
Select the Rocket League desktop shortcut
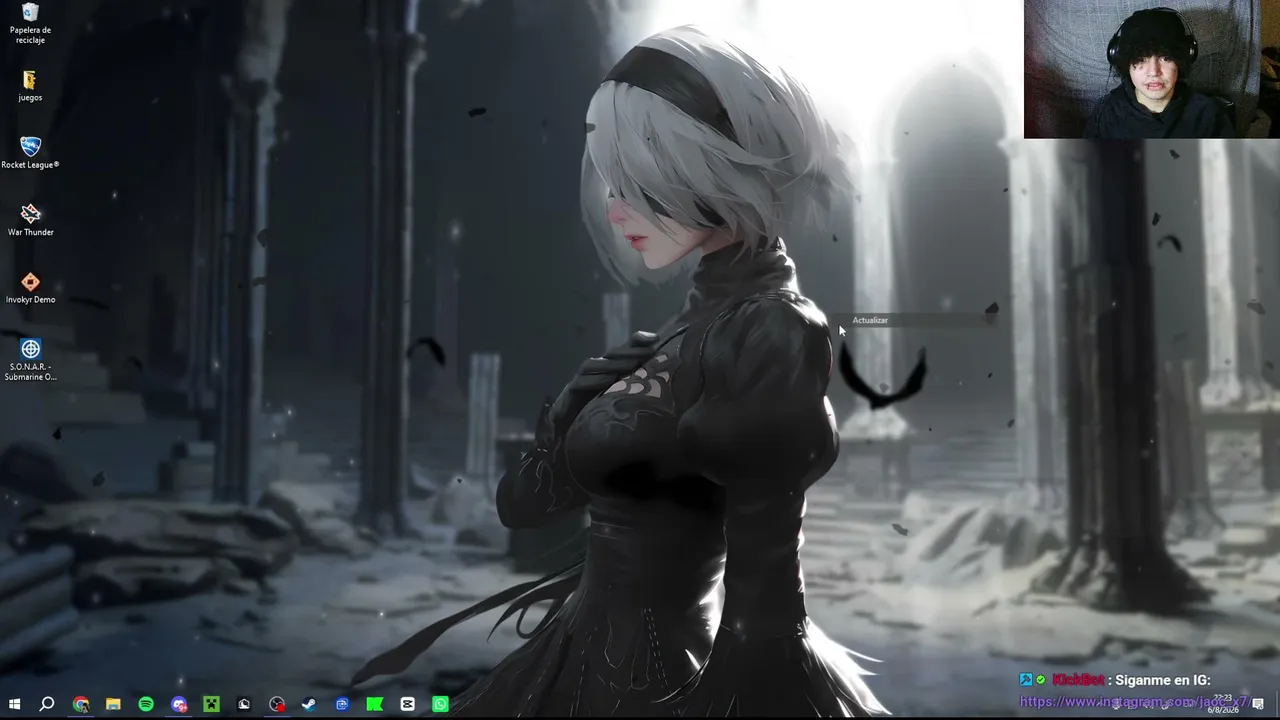click(x=30, y=153)
